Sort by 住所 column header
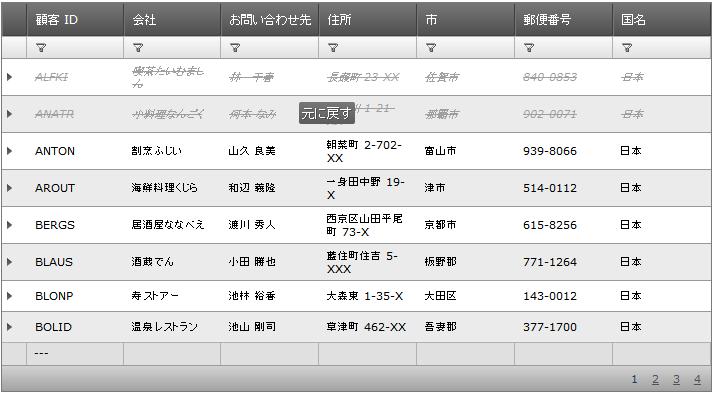The height and width of the screenshot is (393, 713). point(368,20)
